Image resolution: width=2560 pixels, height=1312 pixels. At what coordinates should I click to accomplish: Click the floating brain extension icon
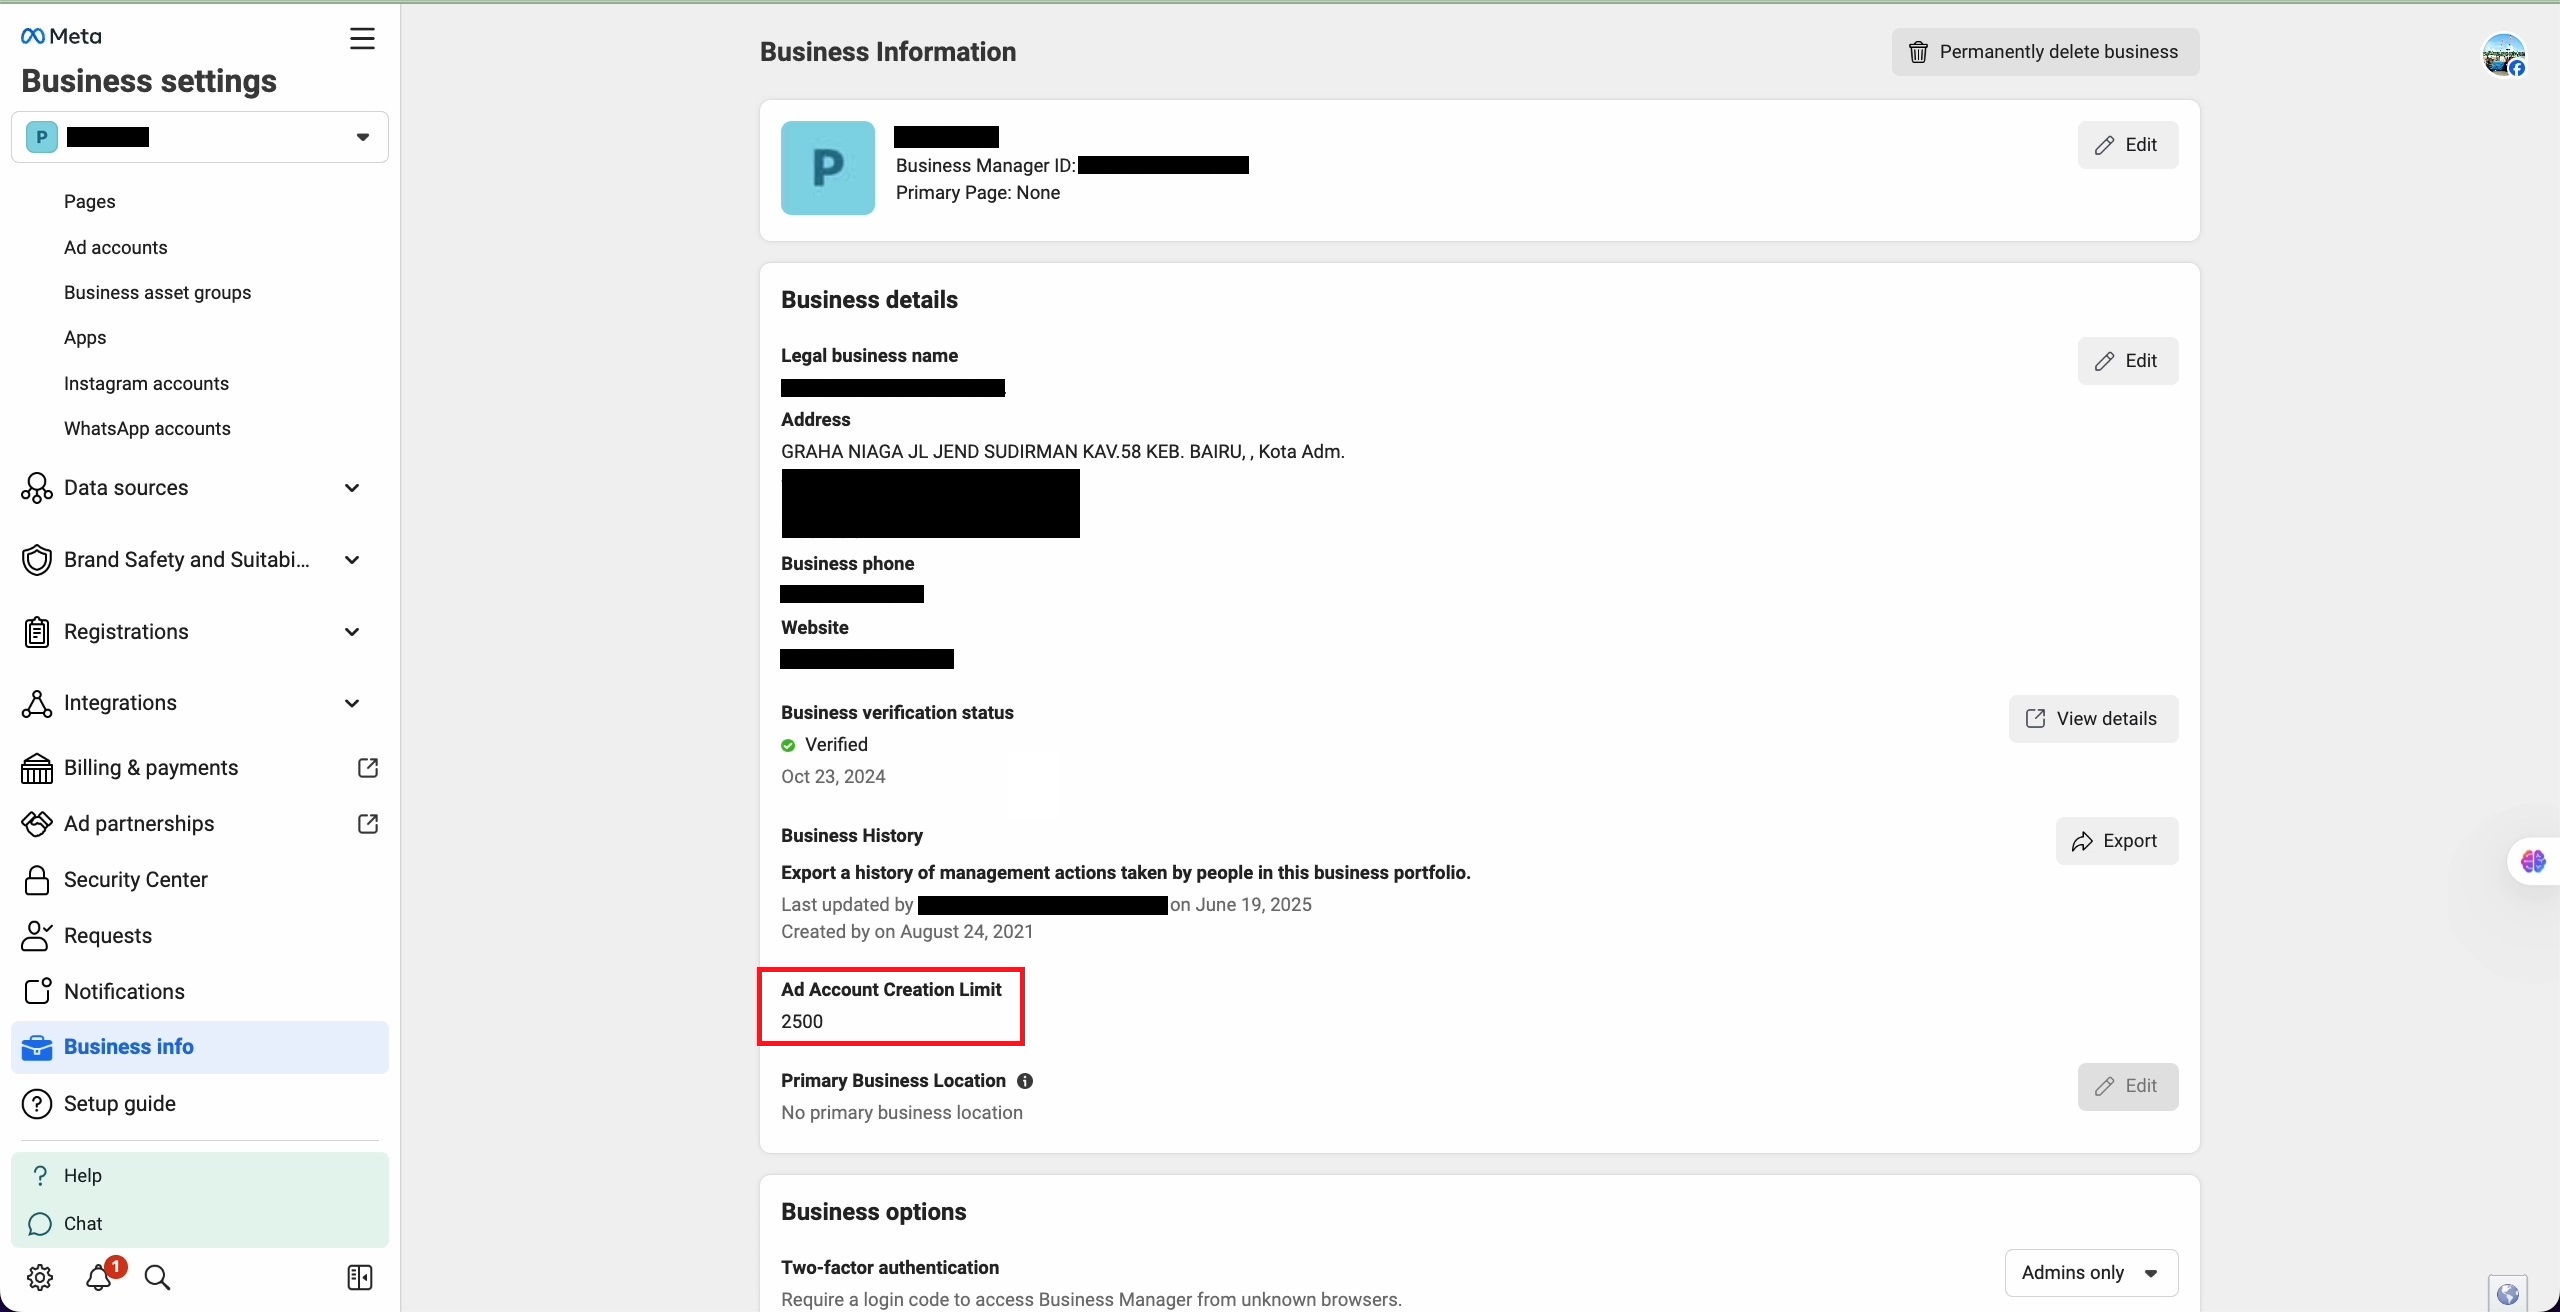(2533, 861)
